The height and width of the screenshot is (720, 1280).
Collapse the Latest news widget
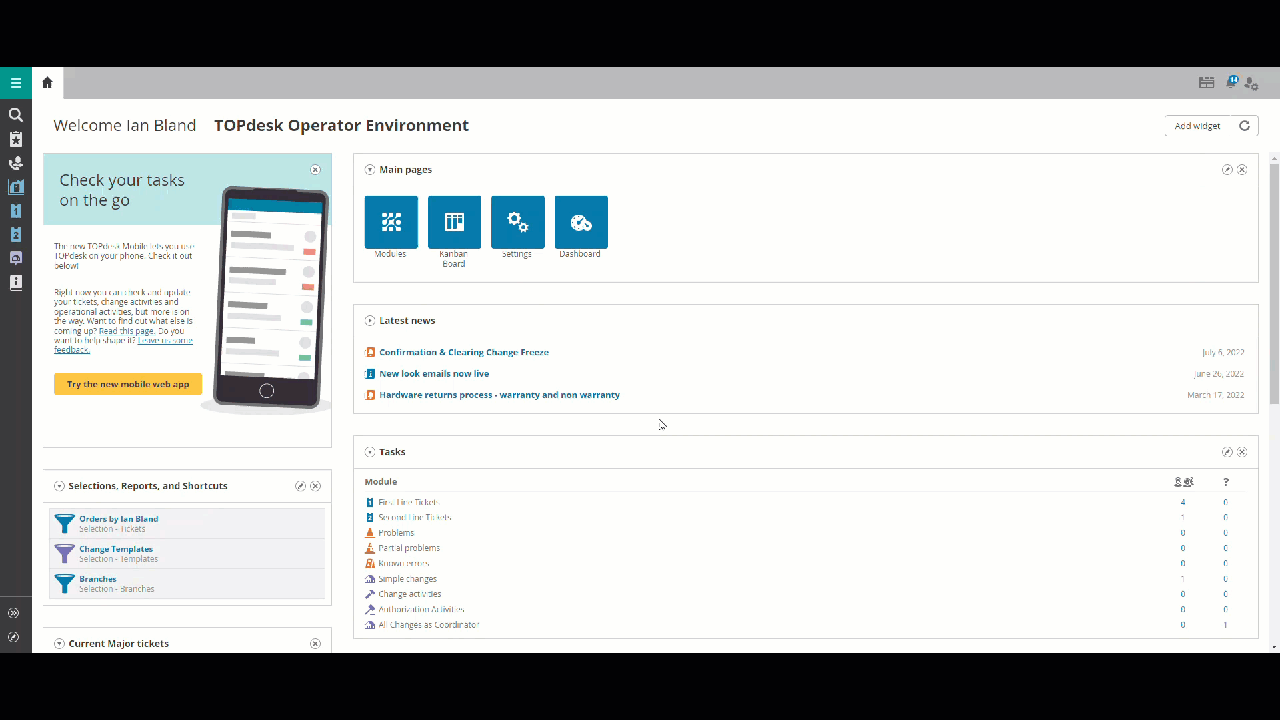[369, 320]
